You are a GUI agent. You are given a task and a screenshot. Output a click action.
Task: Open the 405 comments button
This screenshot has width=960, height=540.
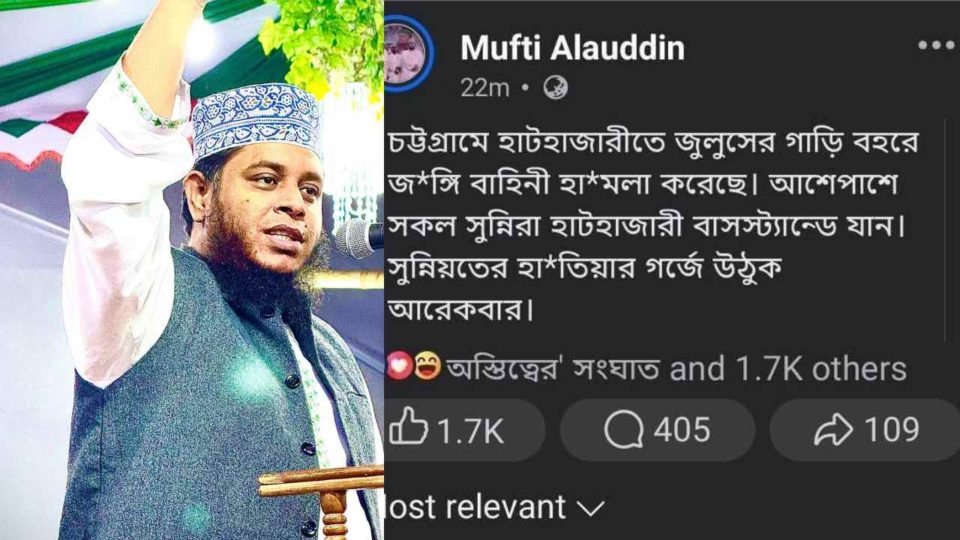(x=658, y=430)
